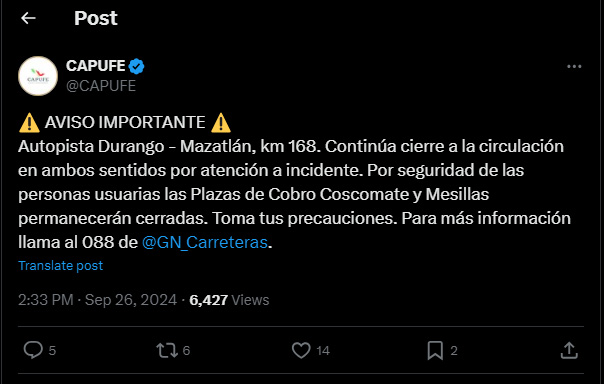The image size is (604, 384).
Task: Click the share upload icon
Action: (569, 350)
